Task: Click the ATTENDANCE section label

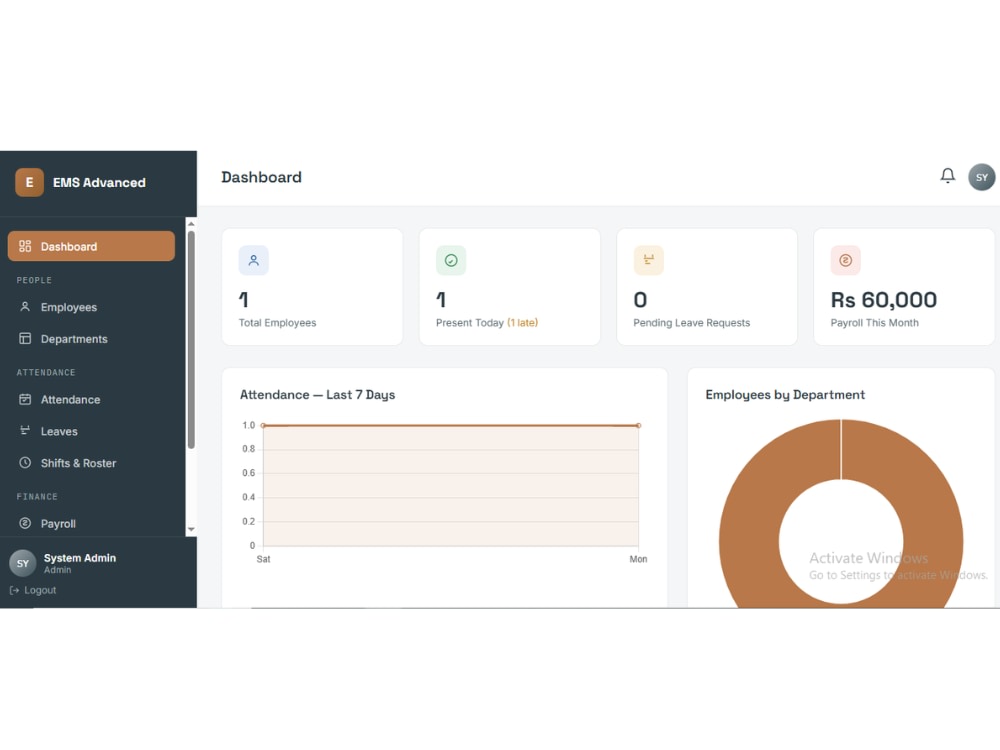Action: click(x=46, y=372)
